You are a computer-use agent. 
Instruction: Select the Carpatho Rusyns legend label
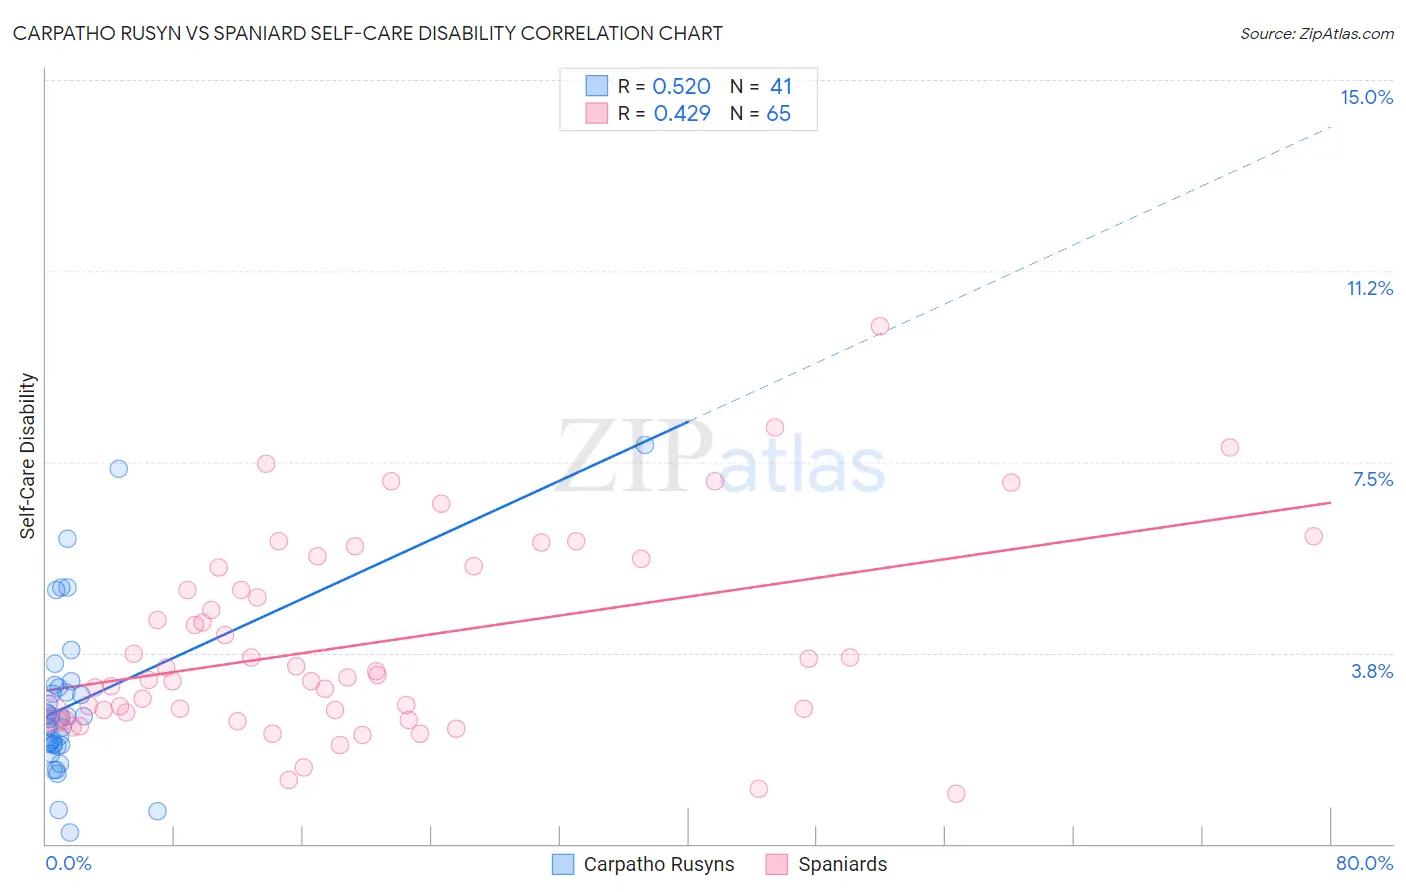(659, 864)
